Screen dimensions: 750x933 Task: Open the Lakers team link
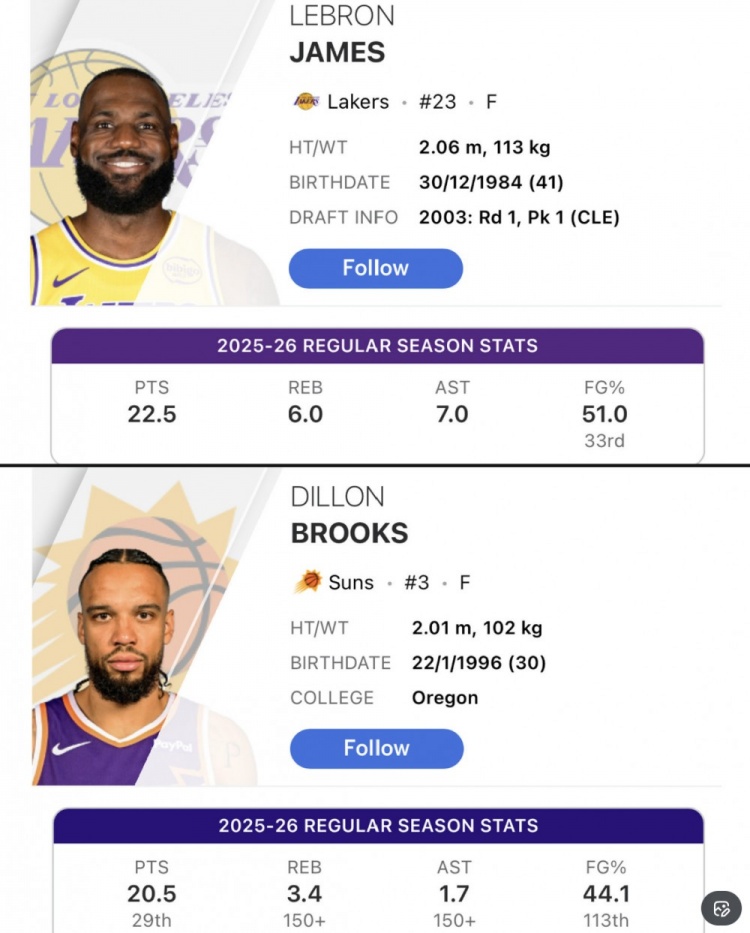(x=357, y=101)
